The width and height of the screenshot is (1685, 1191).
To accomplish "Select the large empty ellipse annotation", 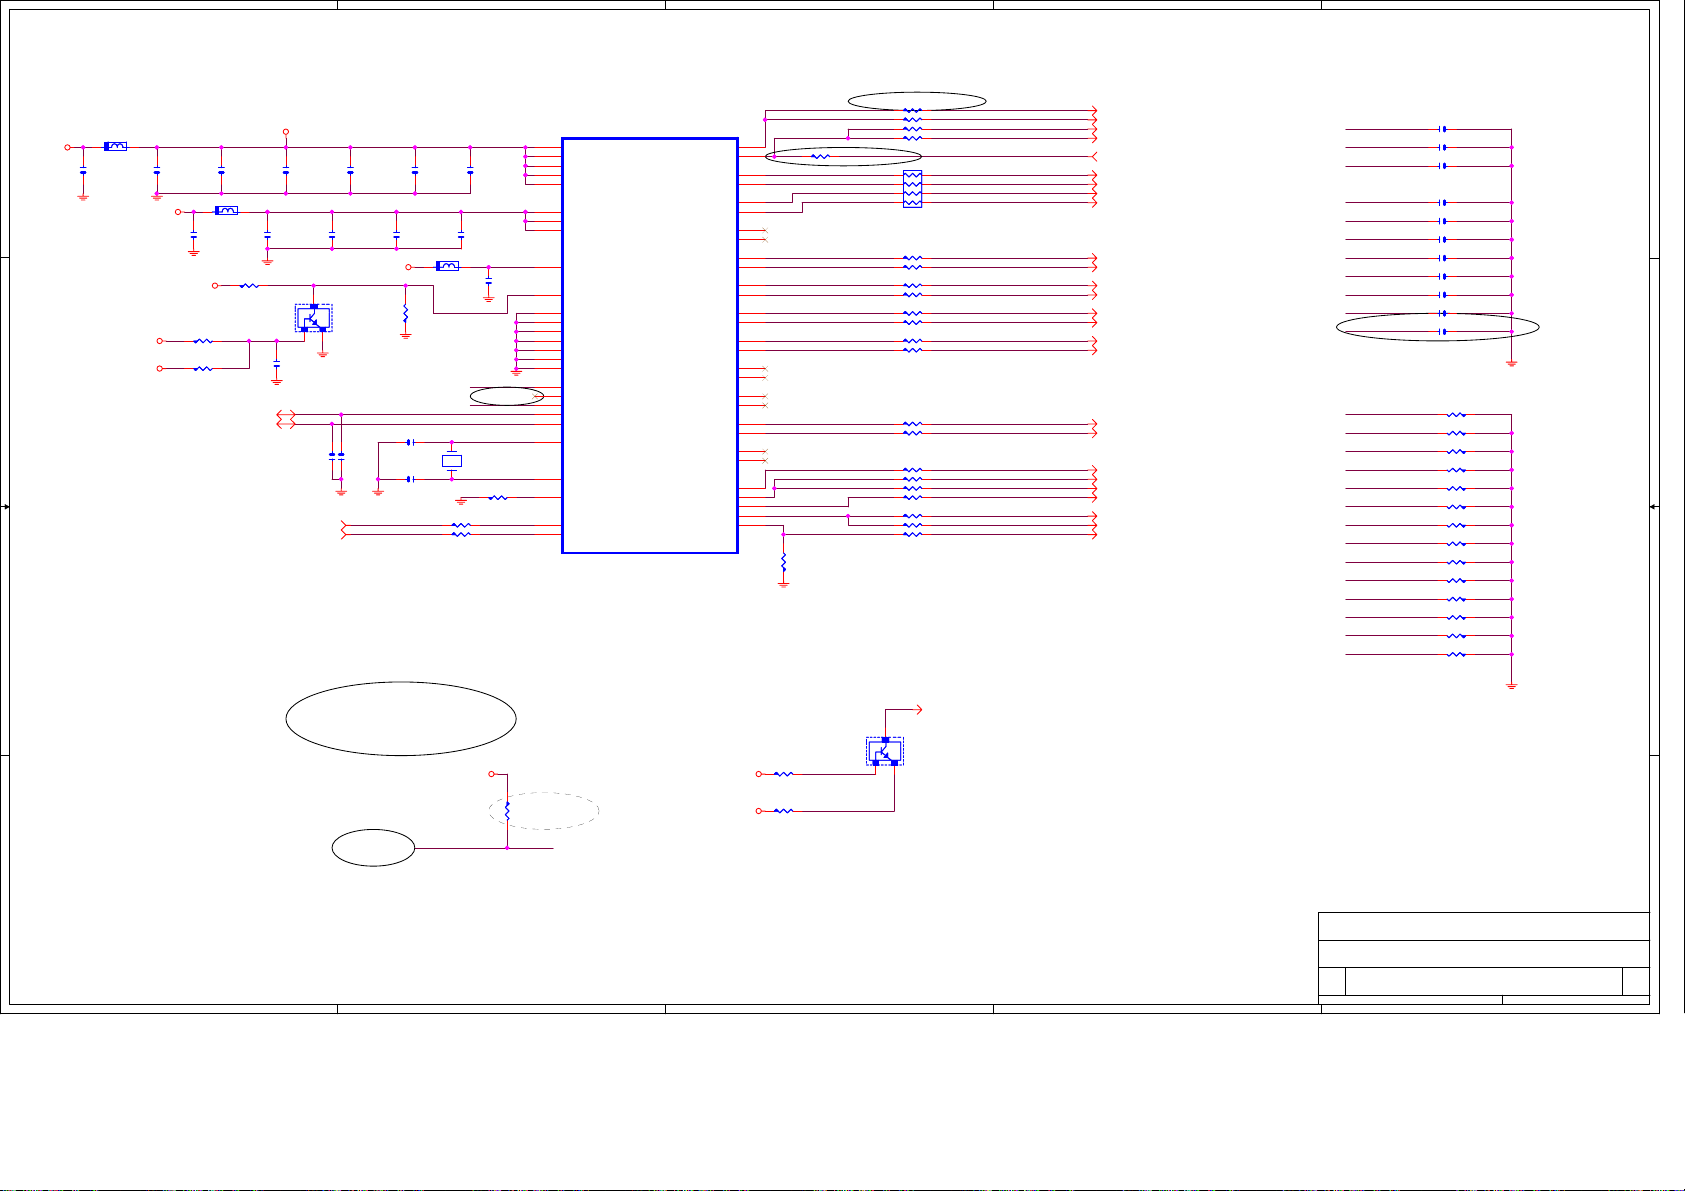I will click(401, 718).
